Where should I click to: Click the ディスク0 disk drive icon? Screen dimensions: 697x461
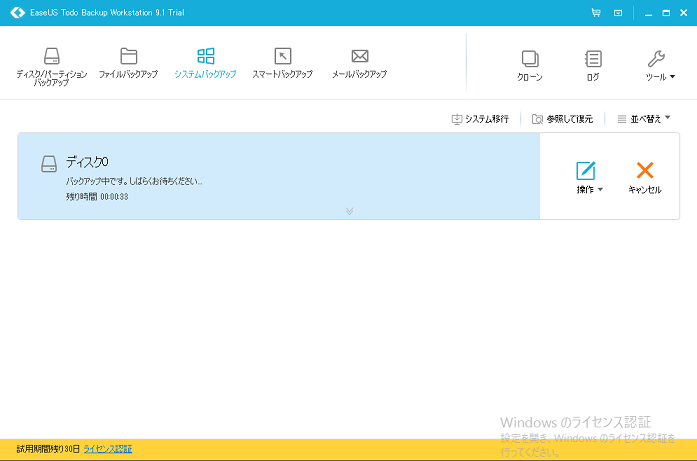[x=49, y=164]
